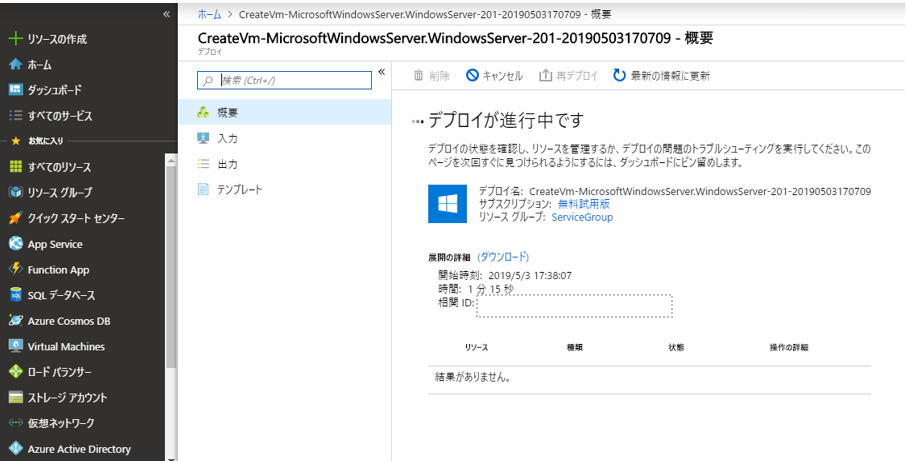Screen dimensions: 906x461
Task: Open the Storage Accounts icon
Action: tap(16, 397)
